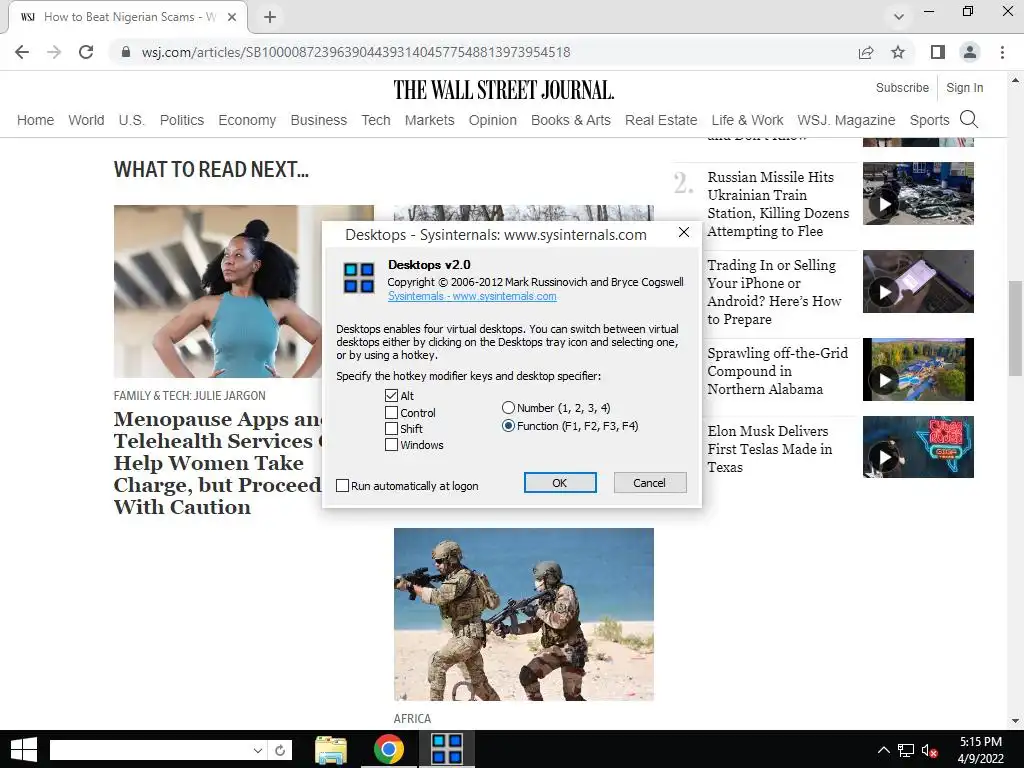Open the Opinion section
The image size is (1024, 768).
point(492,120)
